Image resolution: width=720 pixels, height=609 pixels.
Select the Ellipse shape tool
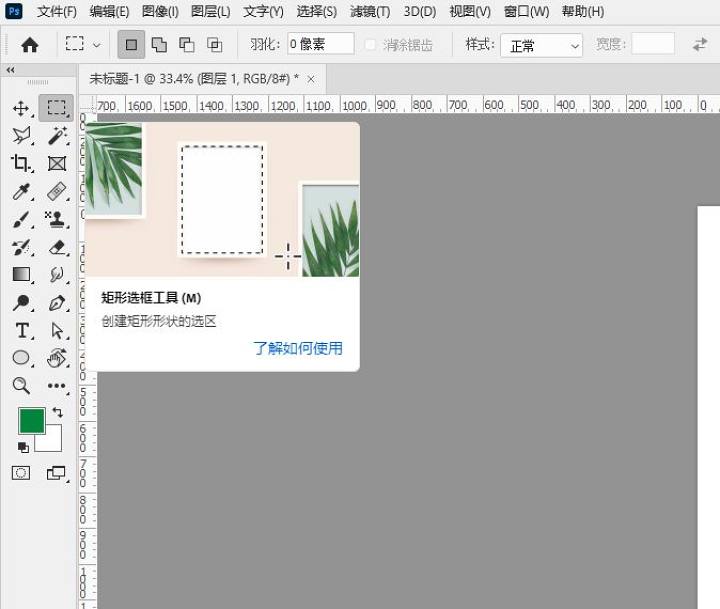pyautogui.click(x=21, y=357)
